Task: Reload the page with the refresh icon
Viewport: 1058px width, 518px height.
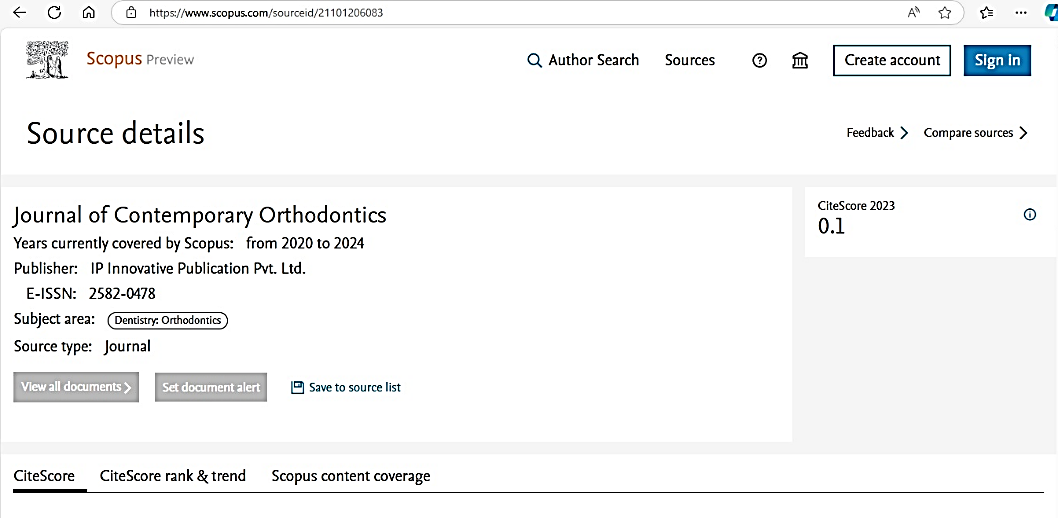Action: coord(55,12)
